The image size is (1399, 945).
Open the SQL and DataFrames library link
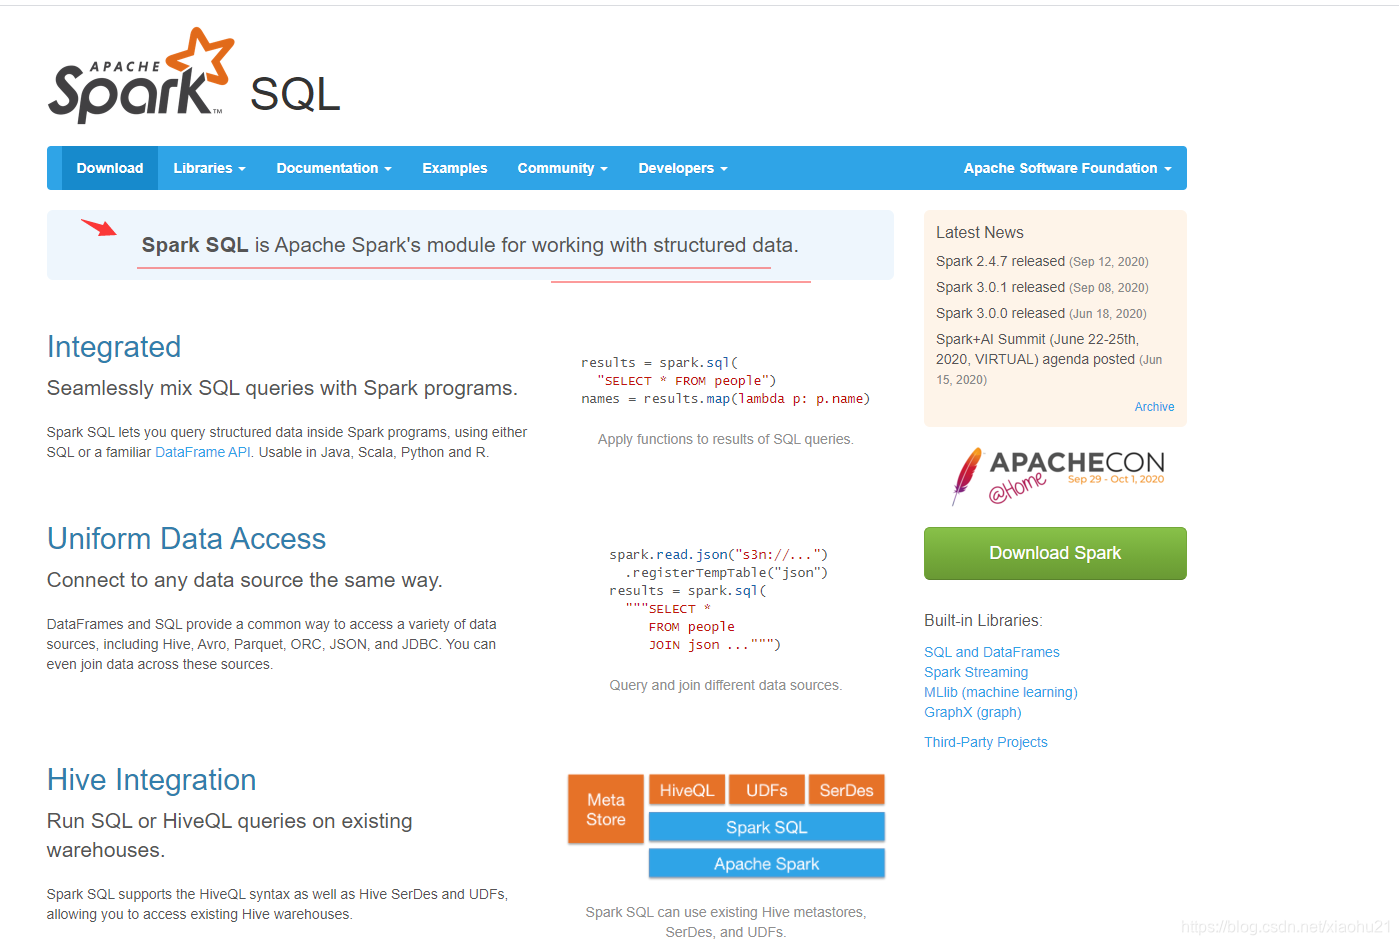point(992,652)
